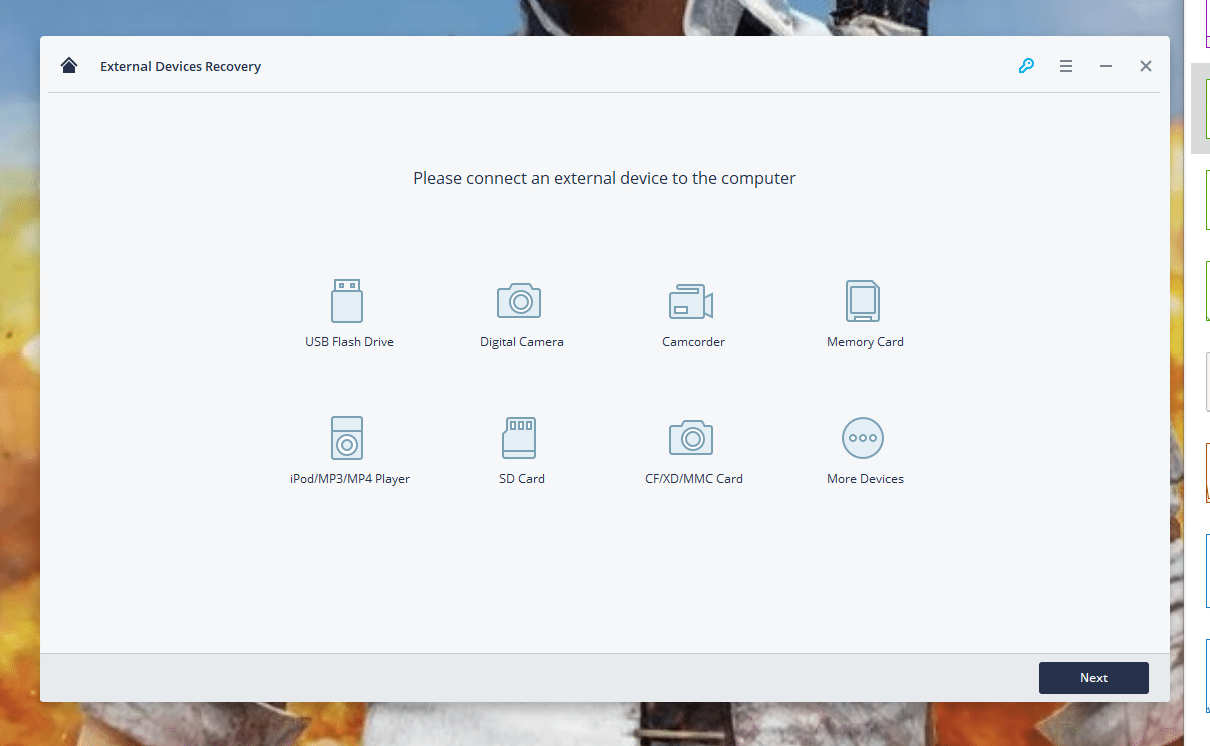Screen dimensions: 1210x746
Task: Click the SD Card label
Action: coord(522,479)
